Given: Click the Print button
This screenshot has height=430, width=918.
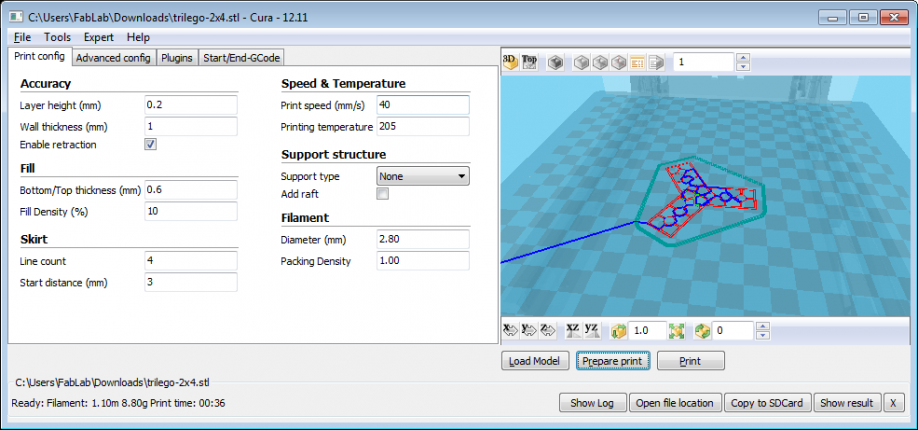Looking at the screenshot, I should pyautogui.click(x=691, y=361).
